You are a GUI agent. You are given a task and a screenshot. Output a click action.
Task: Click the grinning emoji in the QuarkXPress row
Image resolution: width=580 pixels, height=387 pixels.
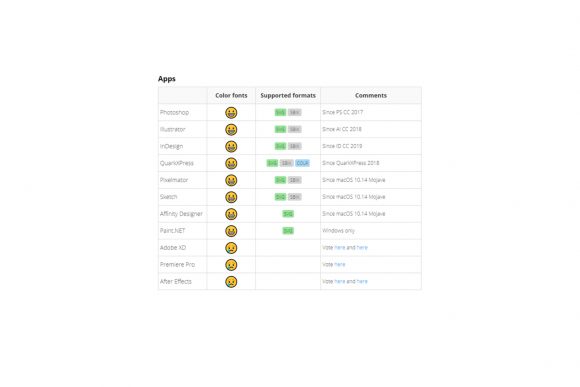pos(231,163)
